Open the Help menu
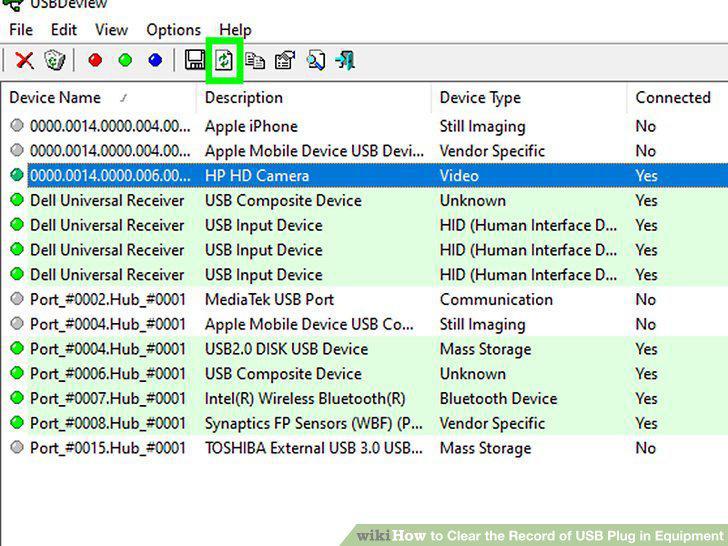Screen dimensions: 728x546 coord(235,30)
